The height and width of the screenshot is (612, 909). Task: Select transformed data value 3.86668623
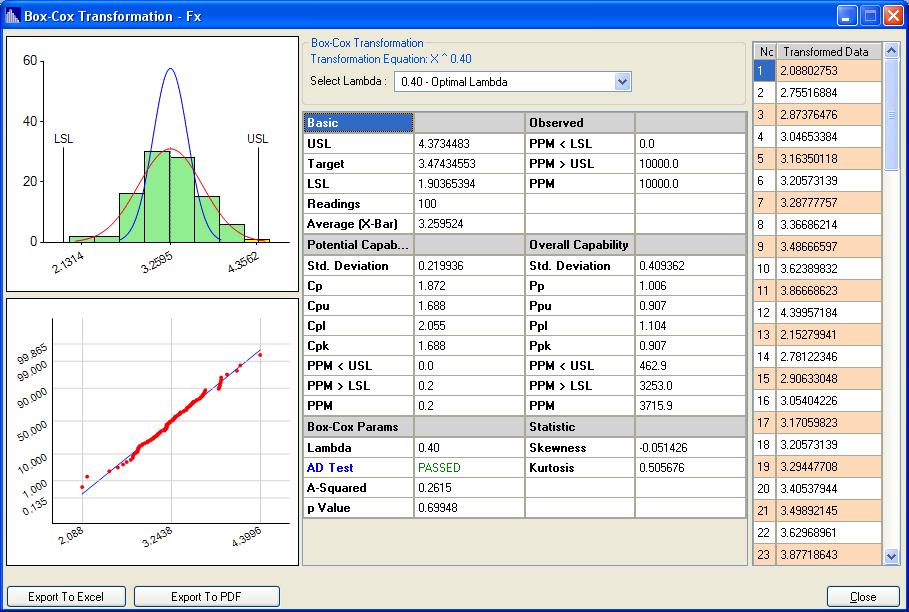click(x=828, y=291)
